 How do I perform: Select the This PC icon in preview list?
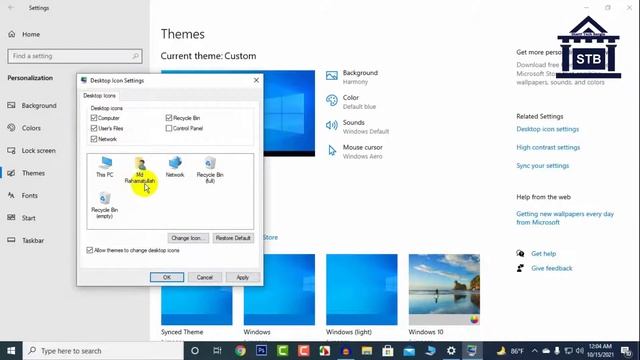tap(105, 167)
